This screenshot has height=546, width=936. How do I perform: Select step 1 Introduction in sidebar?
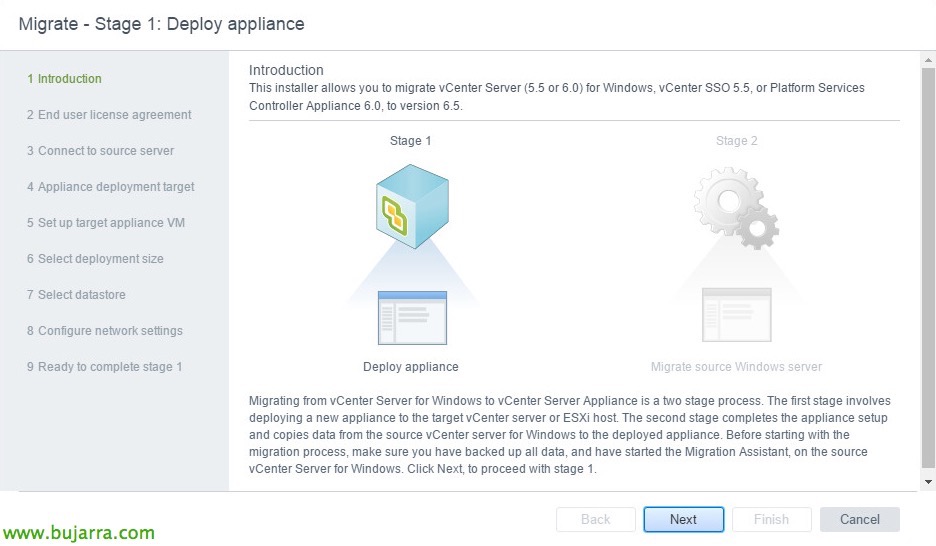tap(64, 79)
